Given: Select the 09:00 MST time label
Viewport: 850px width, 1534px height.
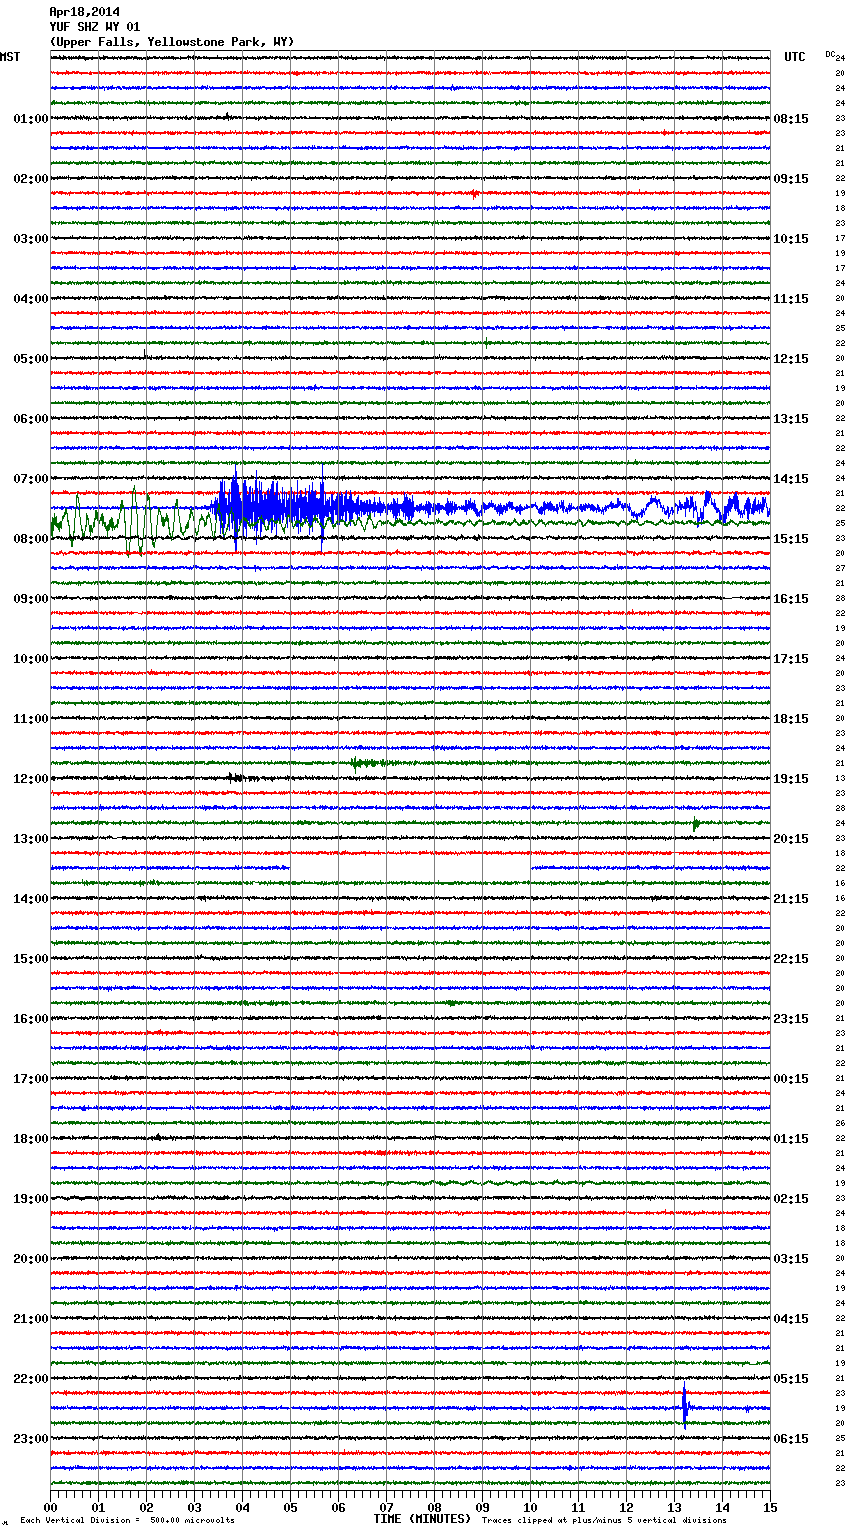Looking at the screenshot, I should tap(31, 599).
